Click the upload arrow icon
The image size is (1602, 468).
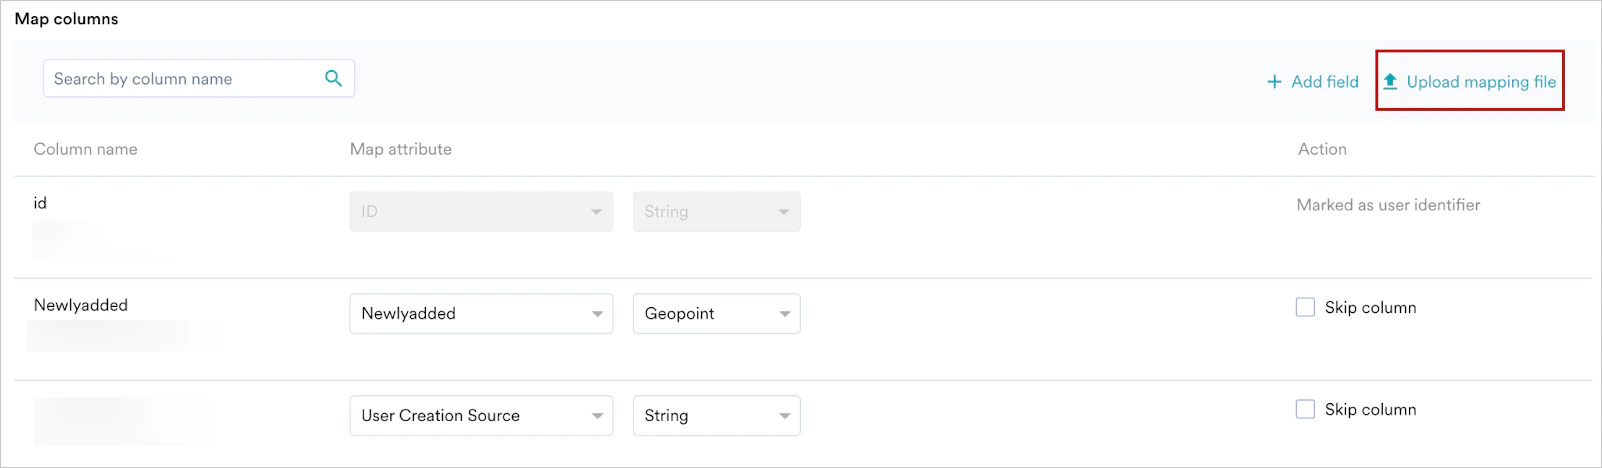point(1390,82)
